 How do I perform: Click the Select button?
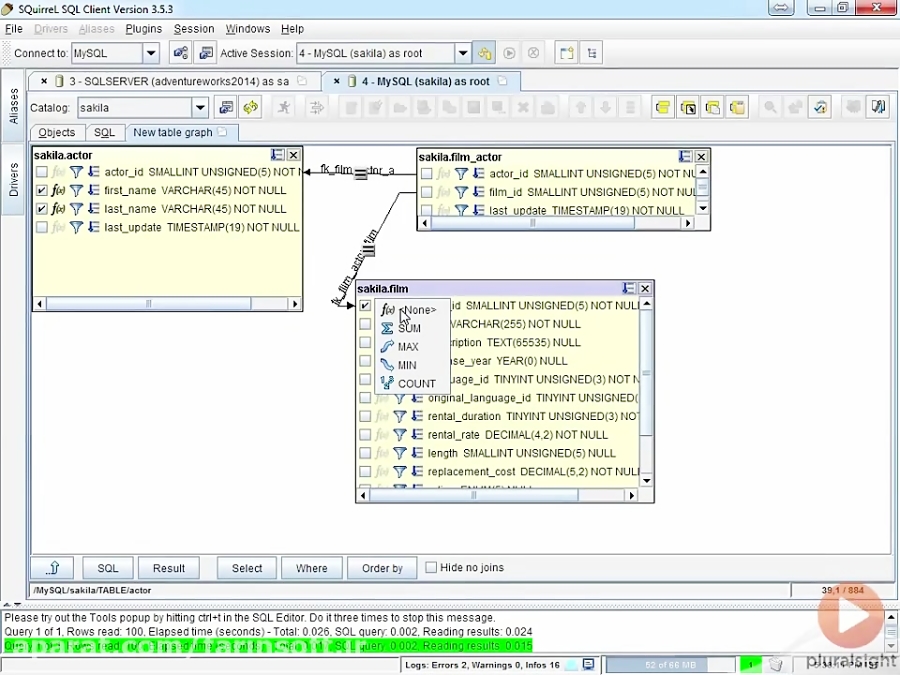pos(247,568)
